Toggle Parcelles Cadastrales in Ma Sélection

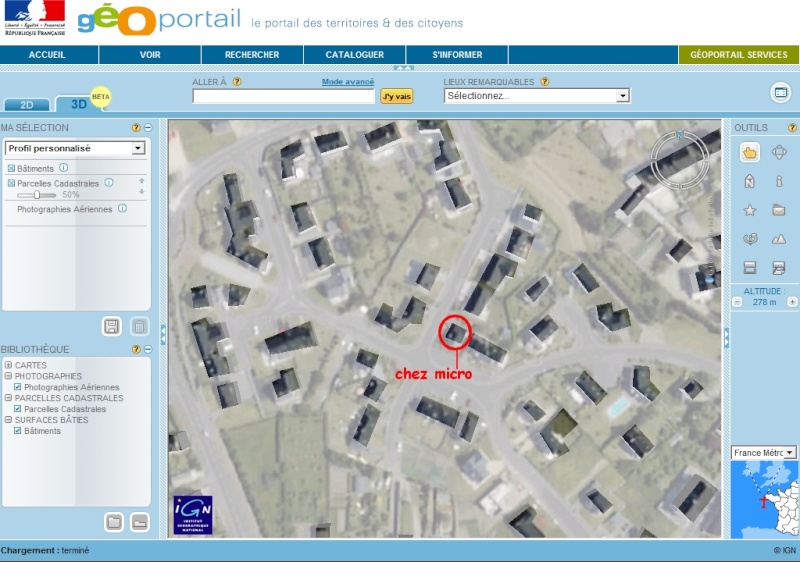click(11, 183)
